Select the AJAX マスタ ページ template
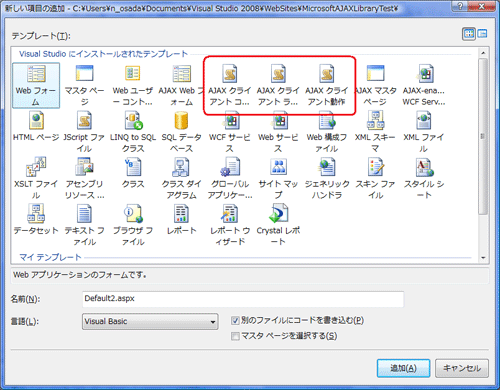The width and height of the screenshot is (500, 390). [375, 85]
